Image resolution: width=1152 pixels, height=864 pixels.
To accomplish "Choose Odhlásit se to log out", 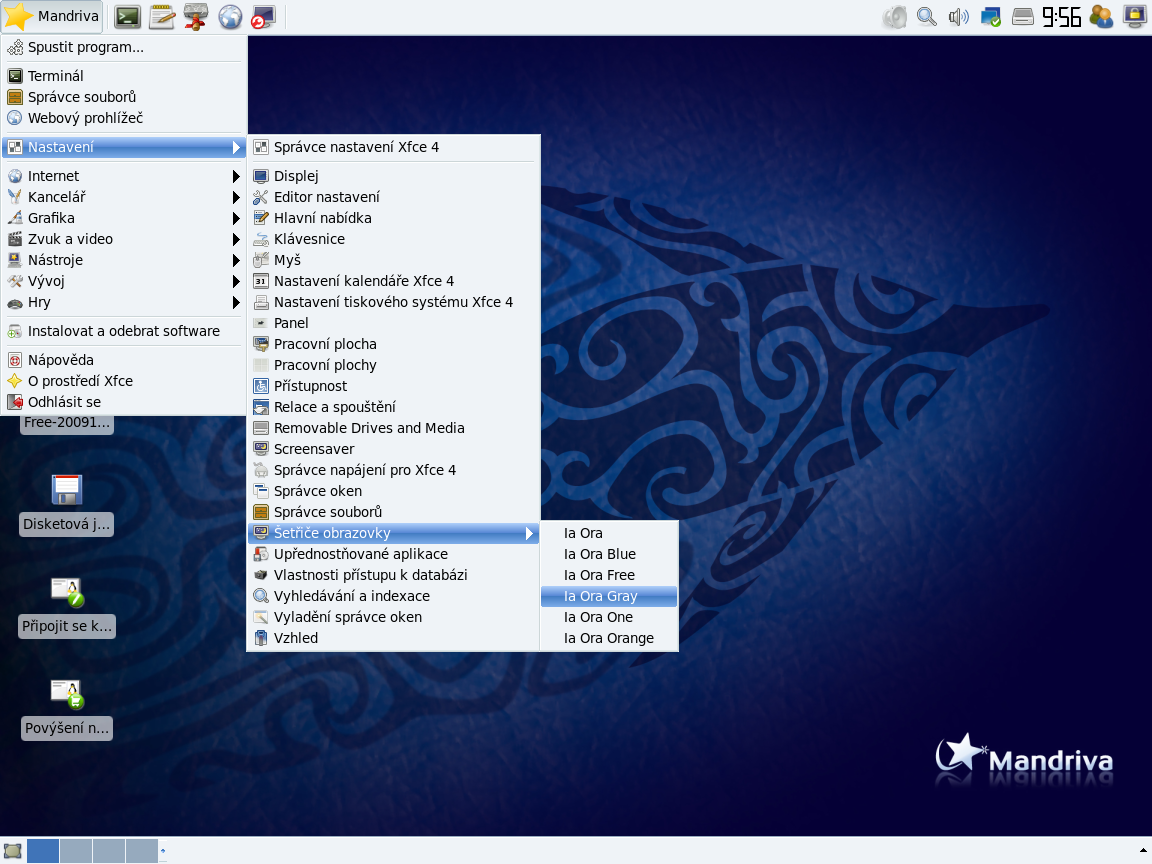I will point(123,403).
